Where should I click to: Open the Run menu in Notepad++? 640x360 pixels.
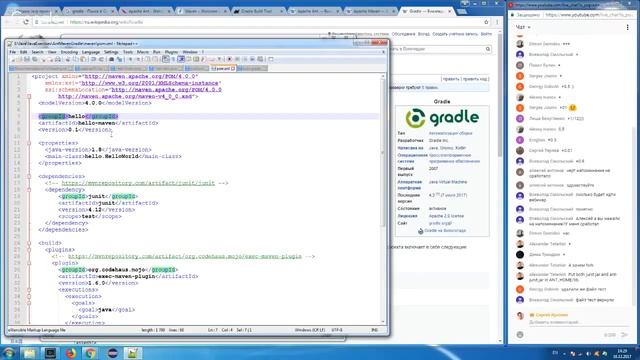pos(156,52)
